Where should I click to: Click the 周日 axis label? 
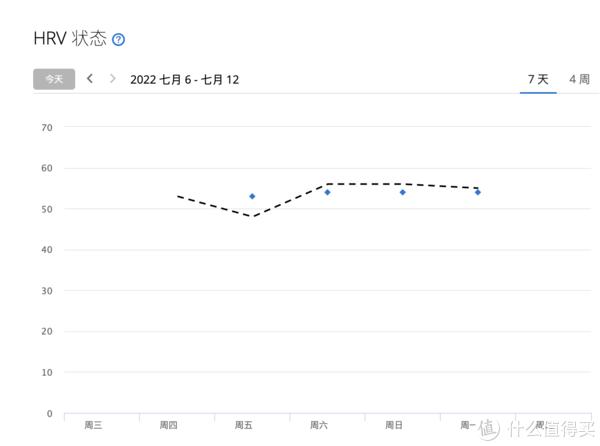[x=394, y=425]
